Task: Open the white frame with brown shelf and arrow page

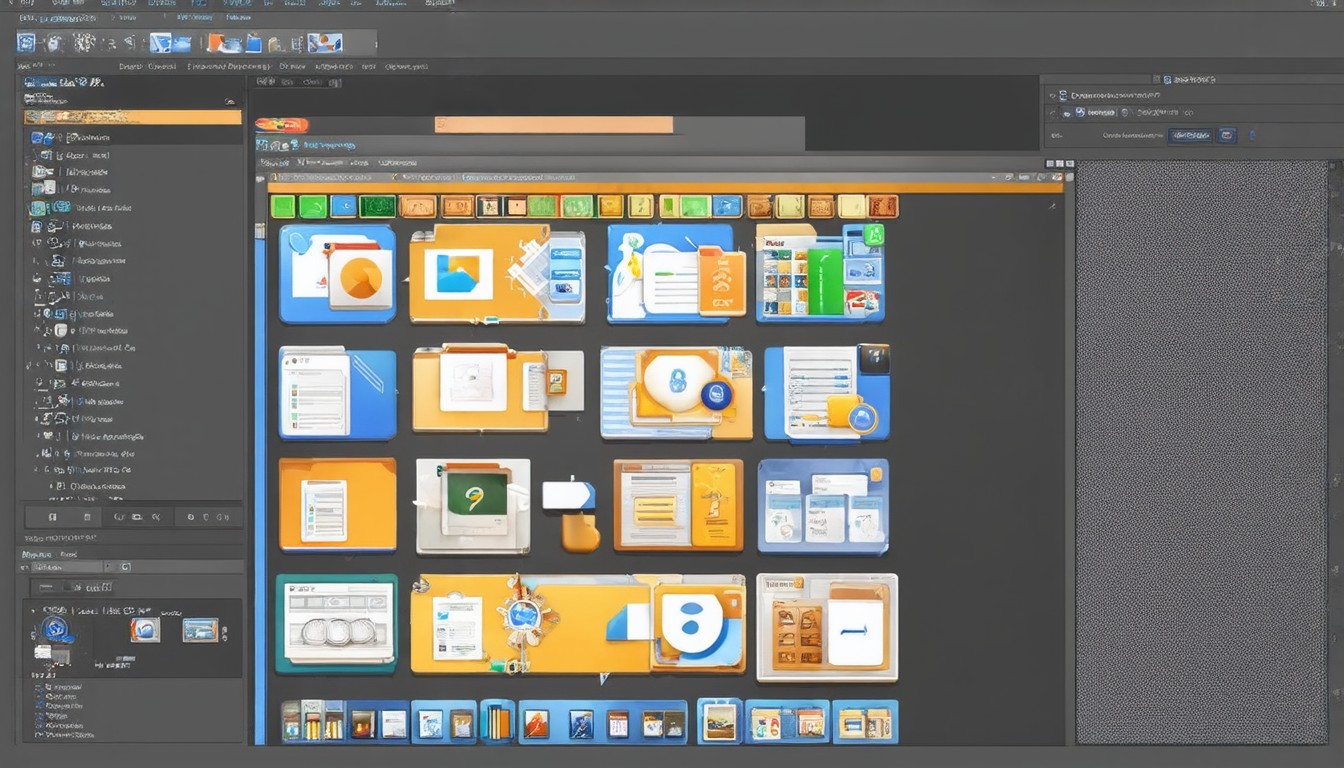Action: 827,627
